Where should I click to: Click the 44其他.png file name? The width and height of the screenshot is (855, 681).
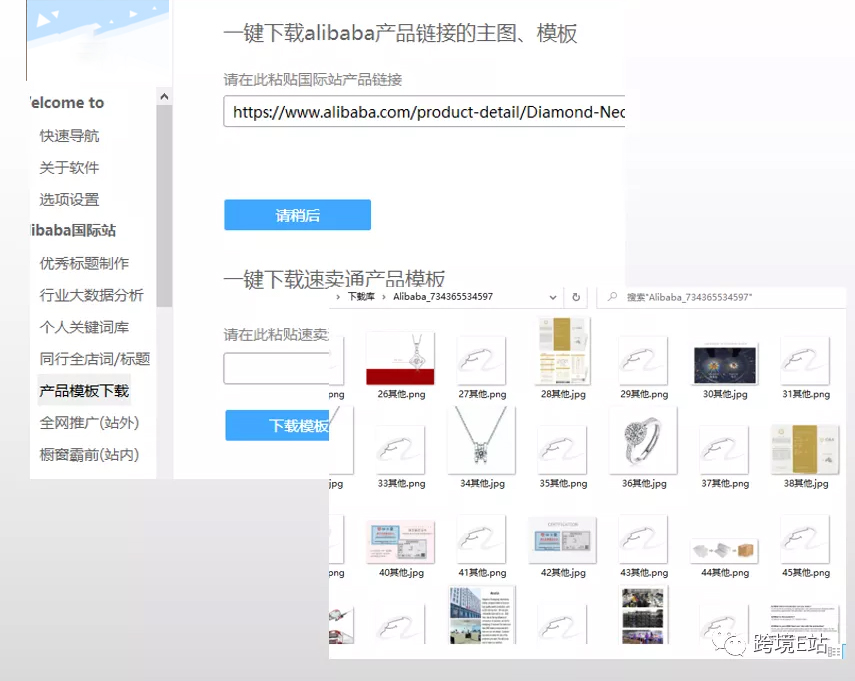[725, 572]
